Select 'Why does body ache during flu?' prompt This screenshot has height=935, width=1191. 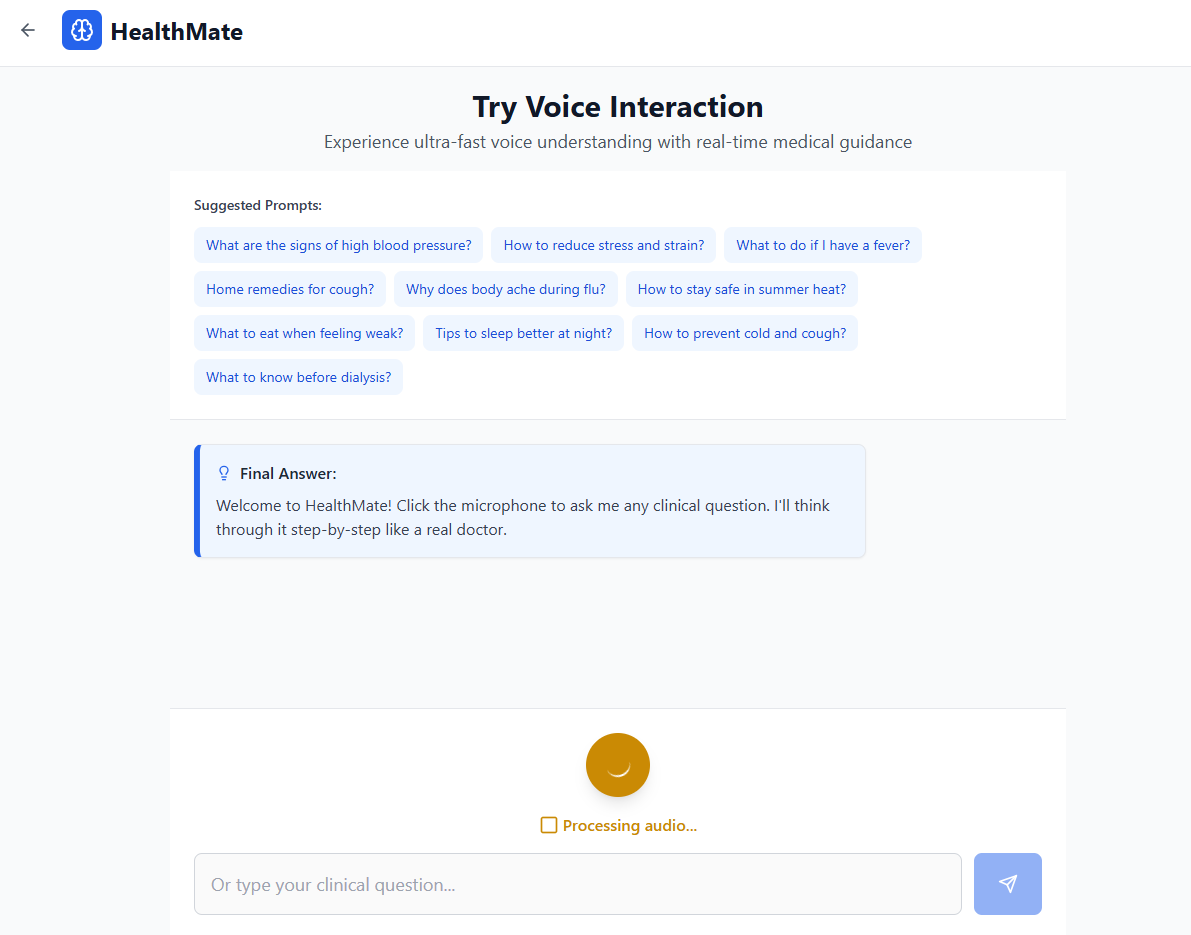click(506, 289)
